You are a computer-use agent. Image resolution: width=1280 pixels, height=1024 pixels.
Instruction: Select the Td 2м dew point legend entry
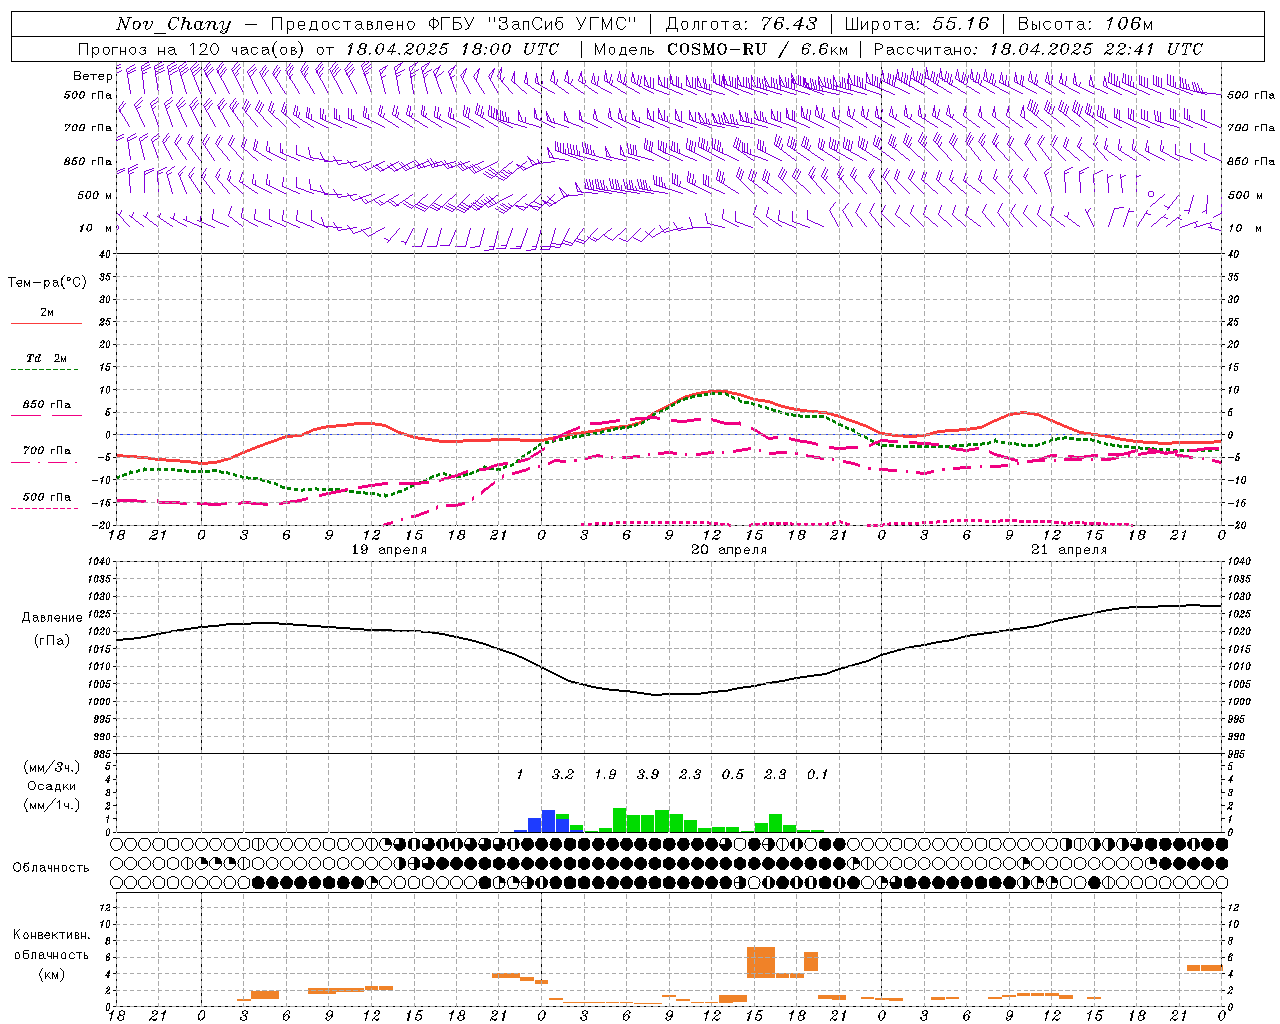coord(47,358)
